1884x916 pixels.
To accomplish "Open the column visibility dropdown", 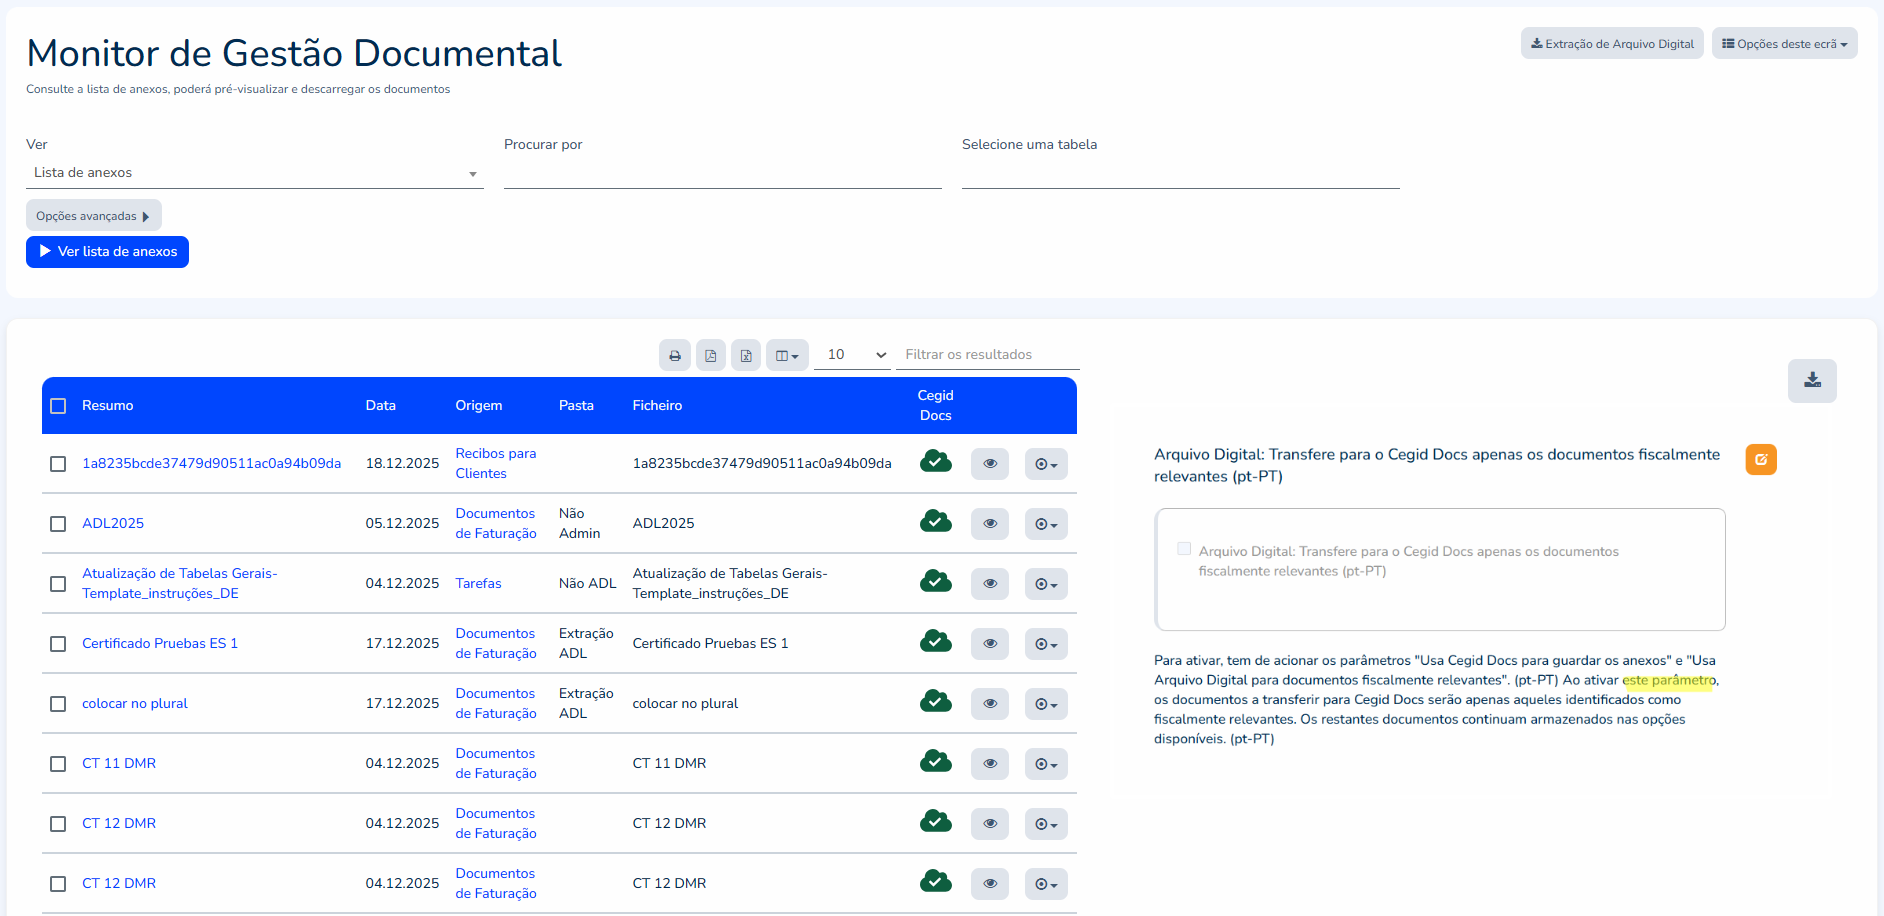I will click(x=787, y=355).
